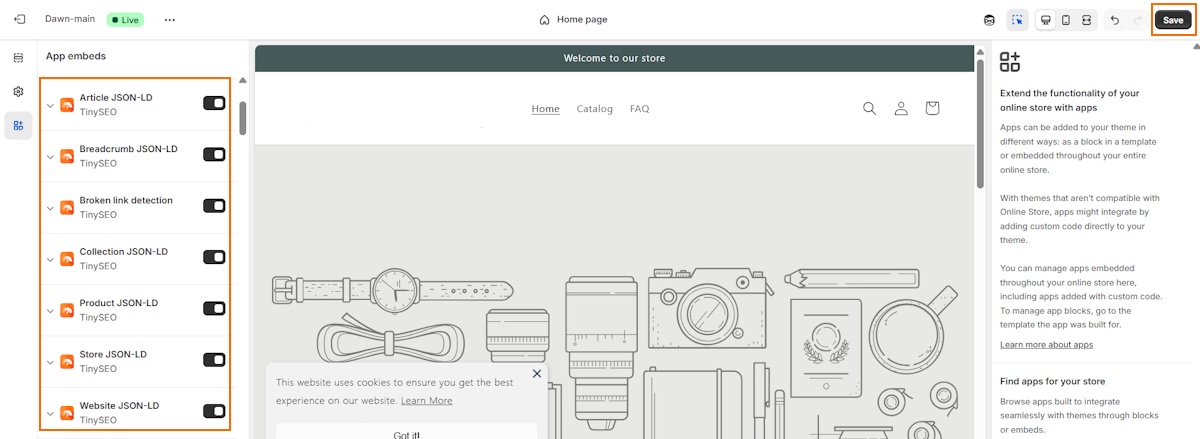
Task: Click the home icon beside Home page
Action: (544, 20)
